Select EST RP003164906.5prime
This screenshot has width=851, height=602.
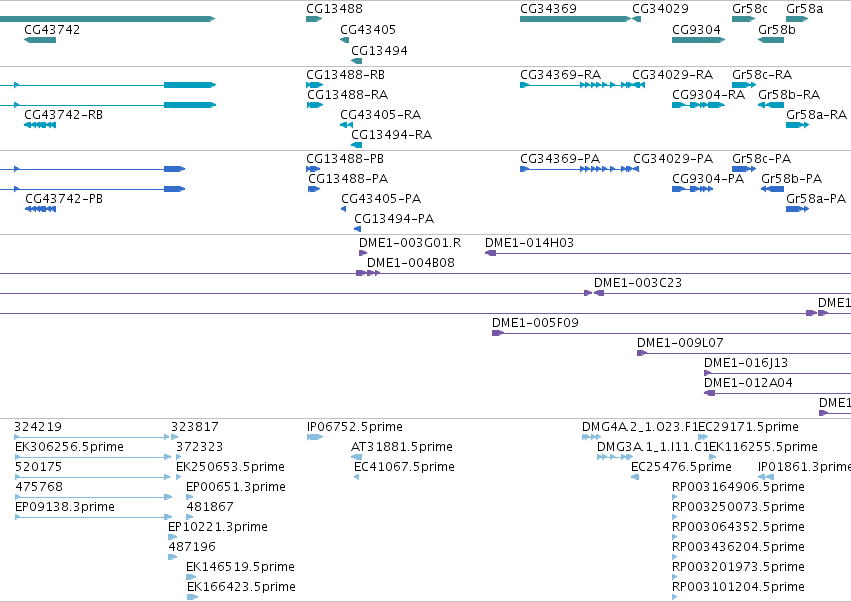[738, 487]
